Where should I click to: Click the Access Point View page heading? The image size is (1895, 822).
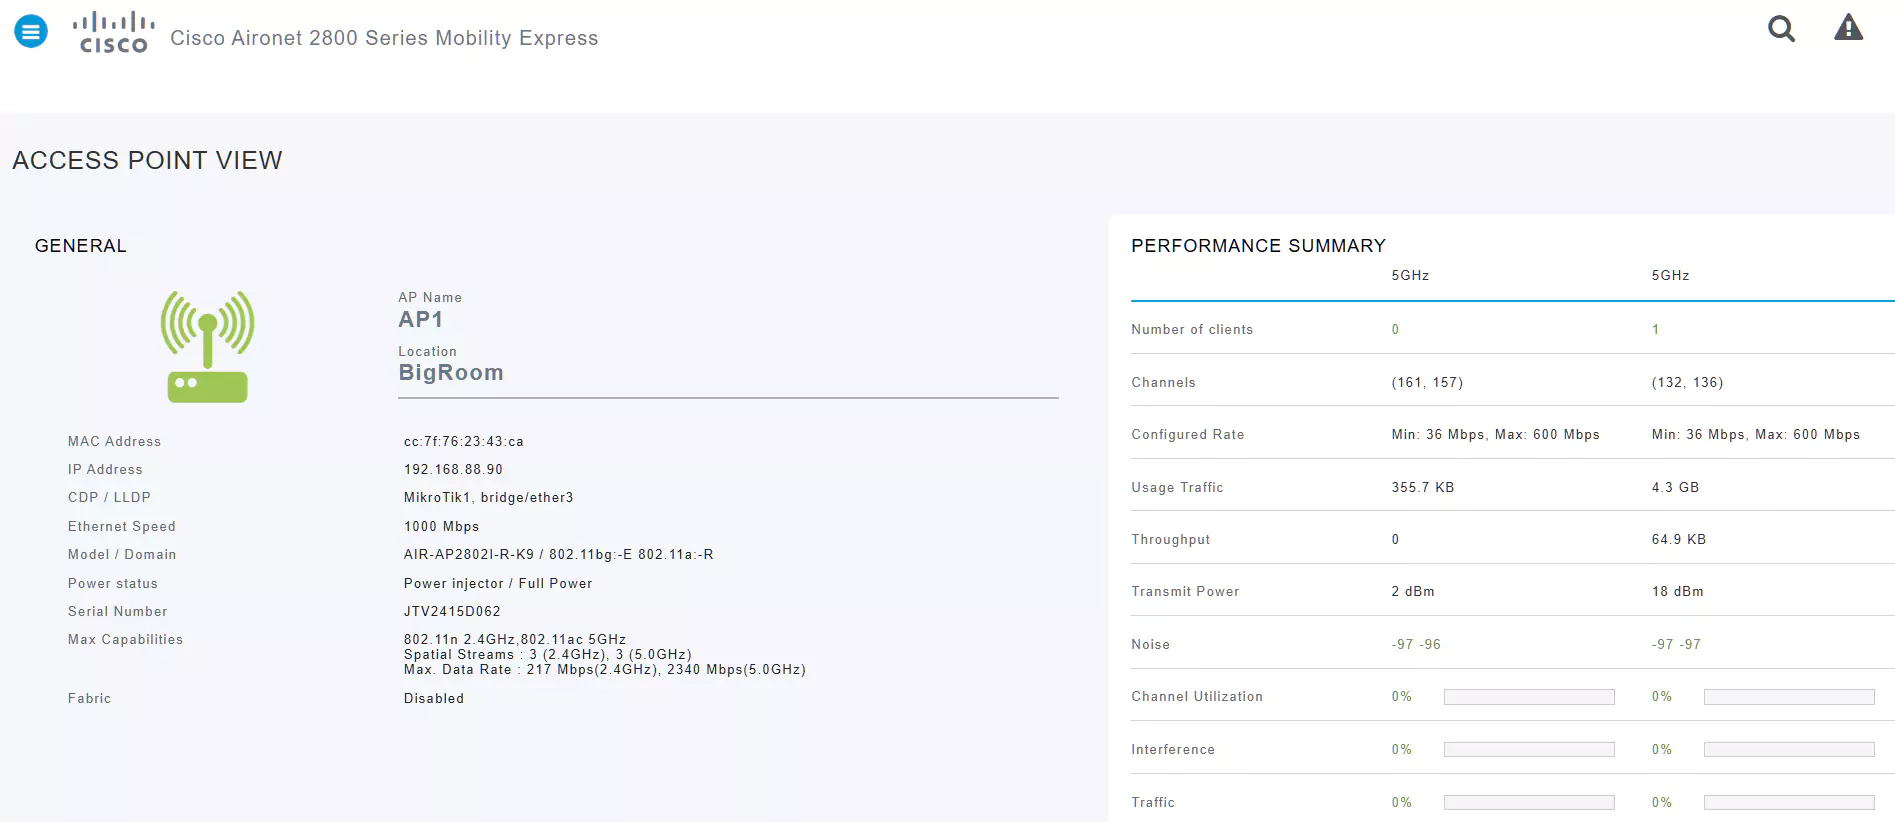pos(147,161)
